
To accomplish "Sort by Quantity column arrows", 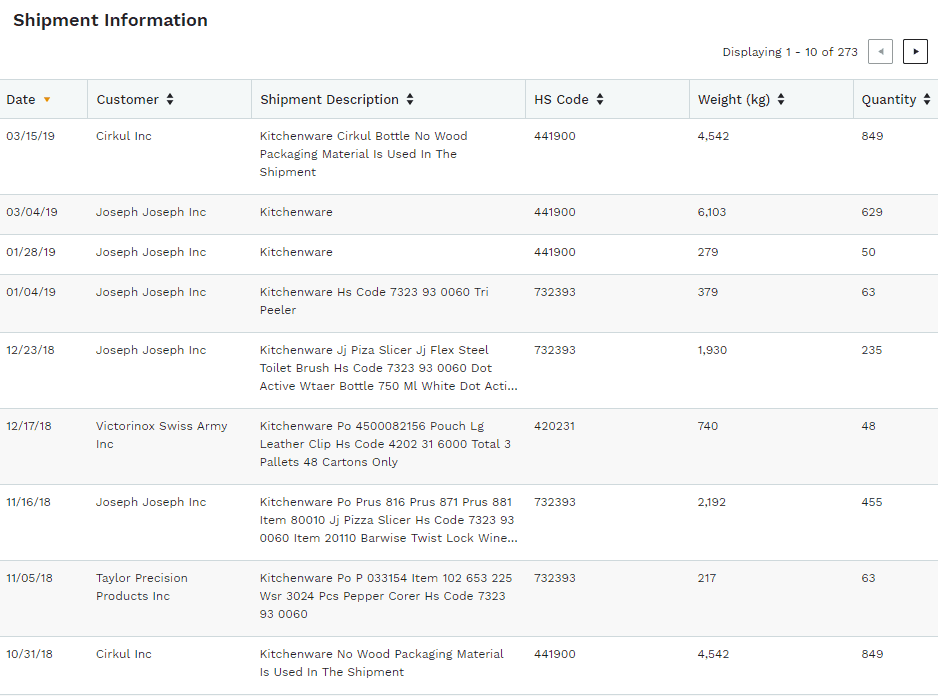I will coord(927,99).
